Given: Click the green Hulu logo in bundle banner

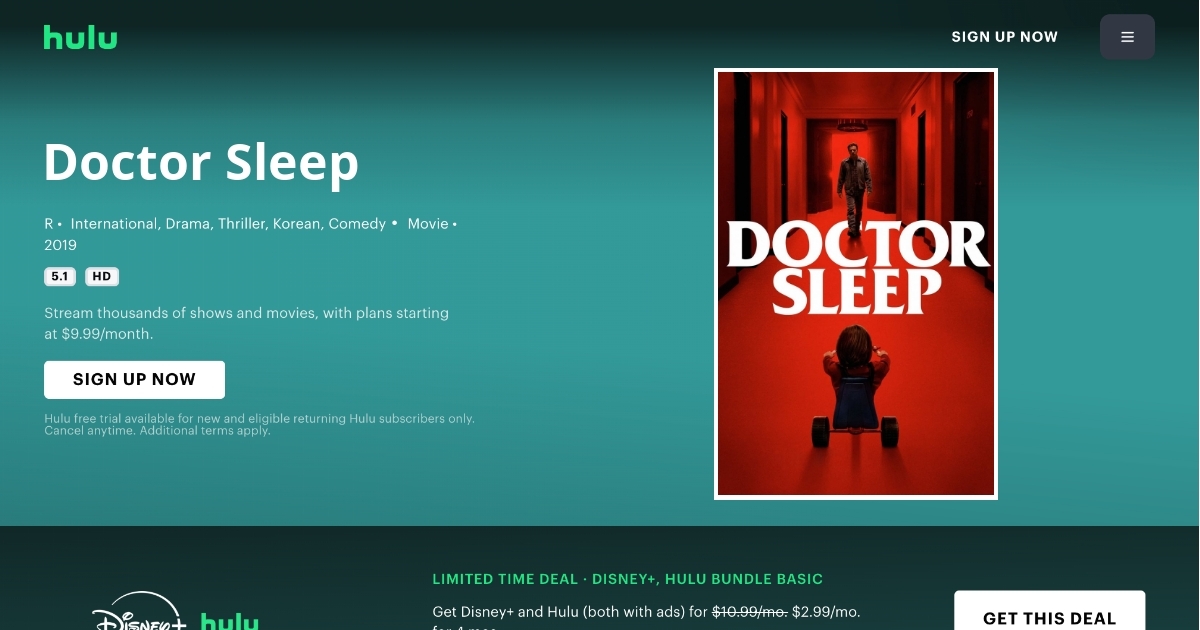Looking at the screenshot, I should 229,621.
